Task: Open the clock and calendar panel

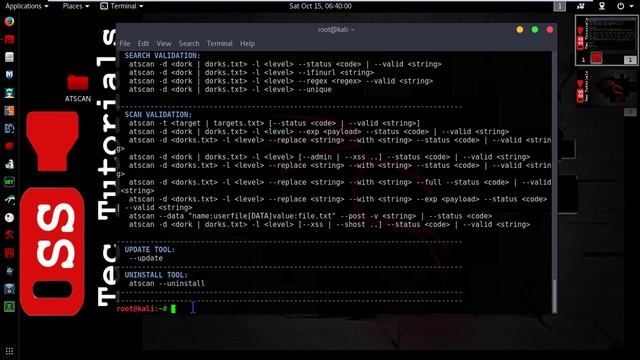Action: [320, 6]
